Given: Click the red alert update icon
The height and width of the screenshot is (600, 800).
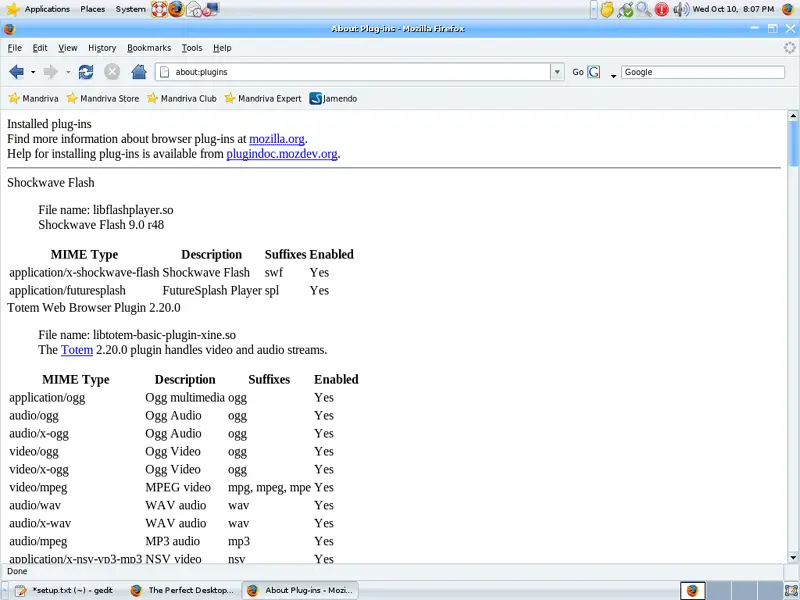Looking at the screenshot, I should pyautogui.click(x=662, y=9).
